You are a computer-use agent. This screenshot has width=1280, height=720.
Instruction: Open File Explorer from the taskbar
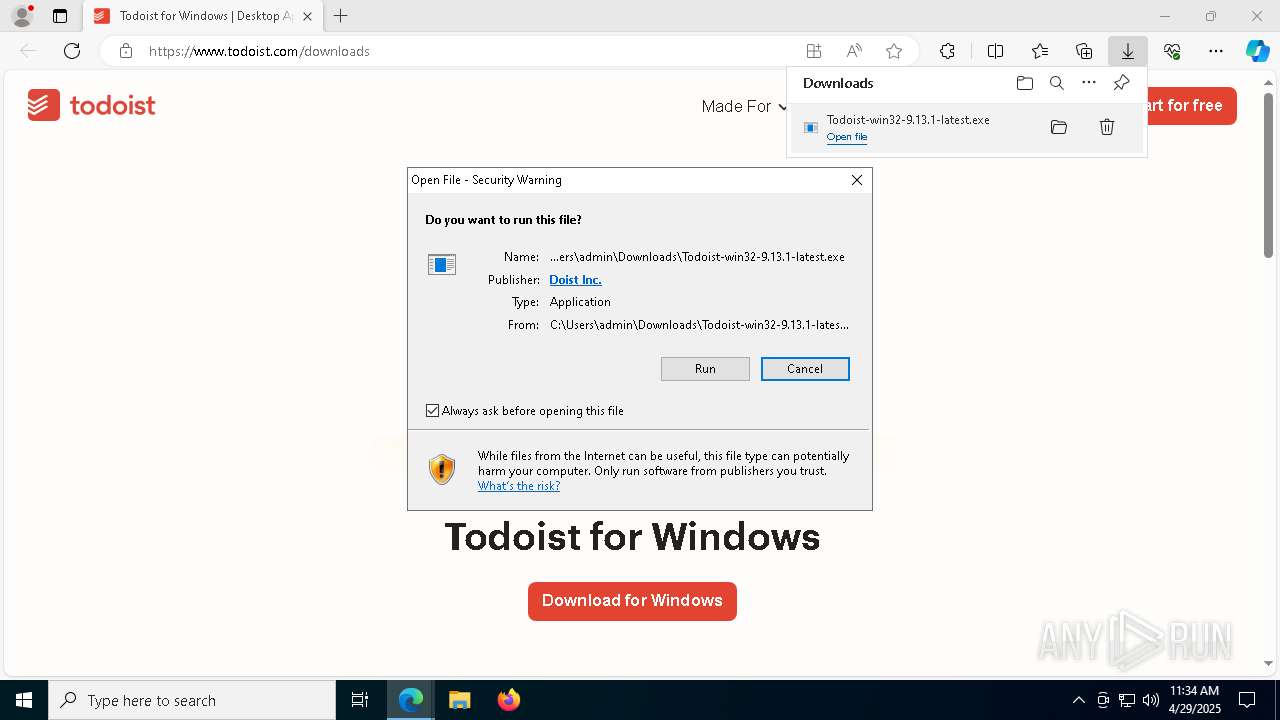tap(459, 700)
